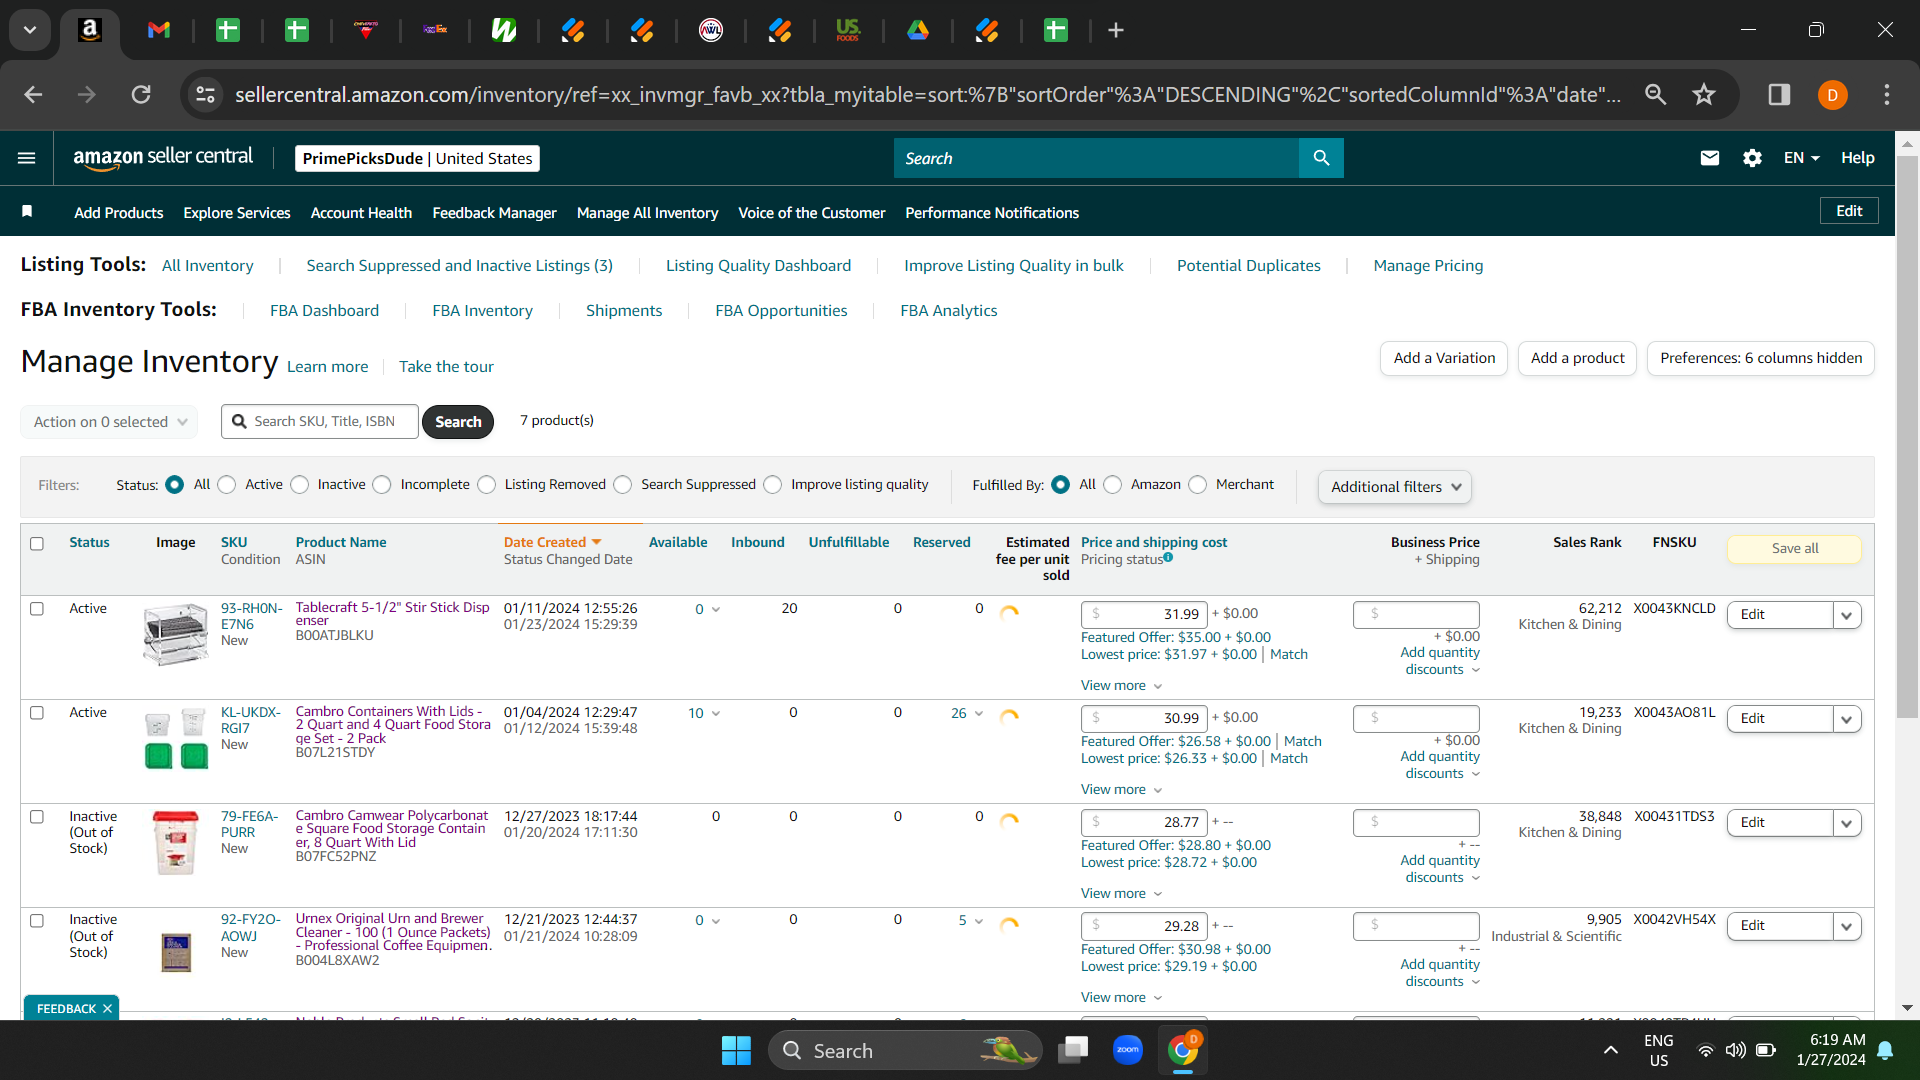Go to Feedback Manager
Image resolution: width=1920 pixels, height=1080 pixels.
[x=494, y=213]
